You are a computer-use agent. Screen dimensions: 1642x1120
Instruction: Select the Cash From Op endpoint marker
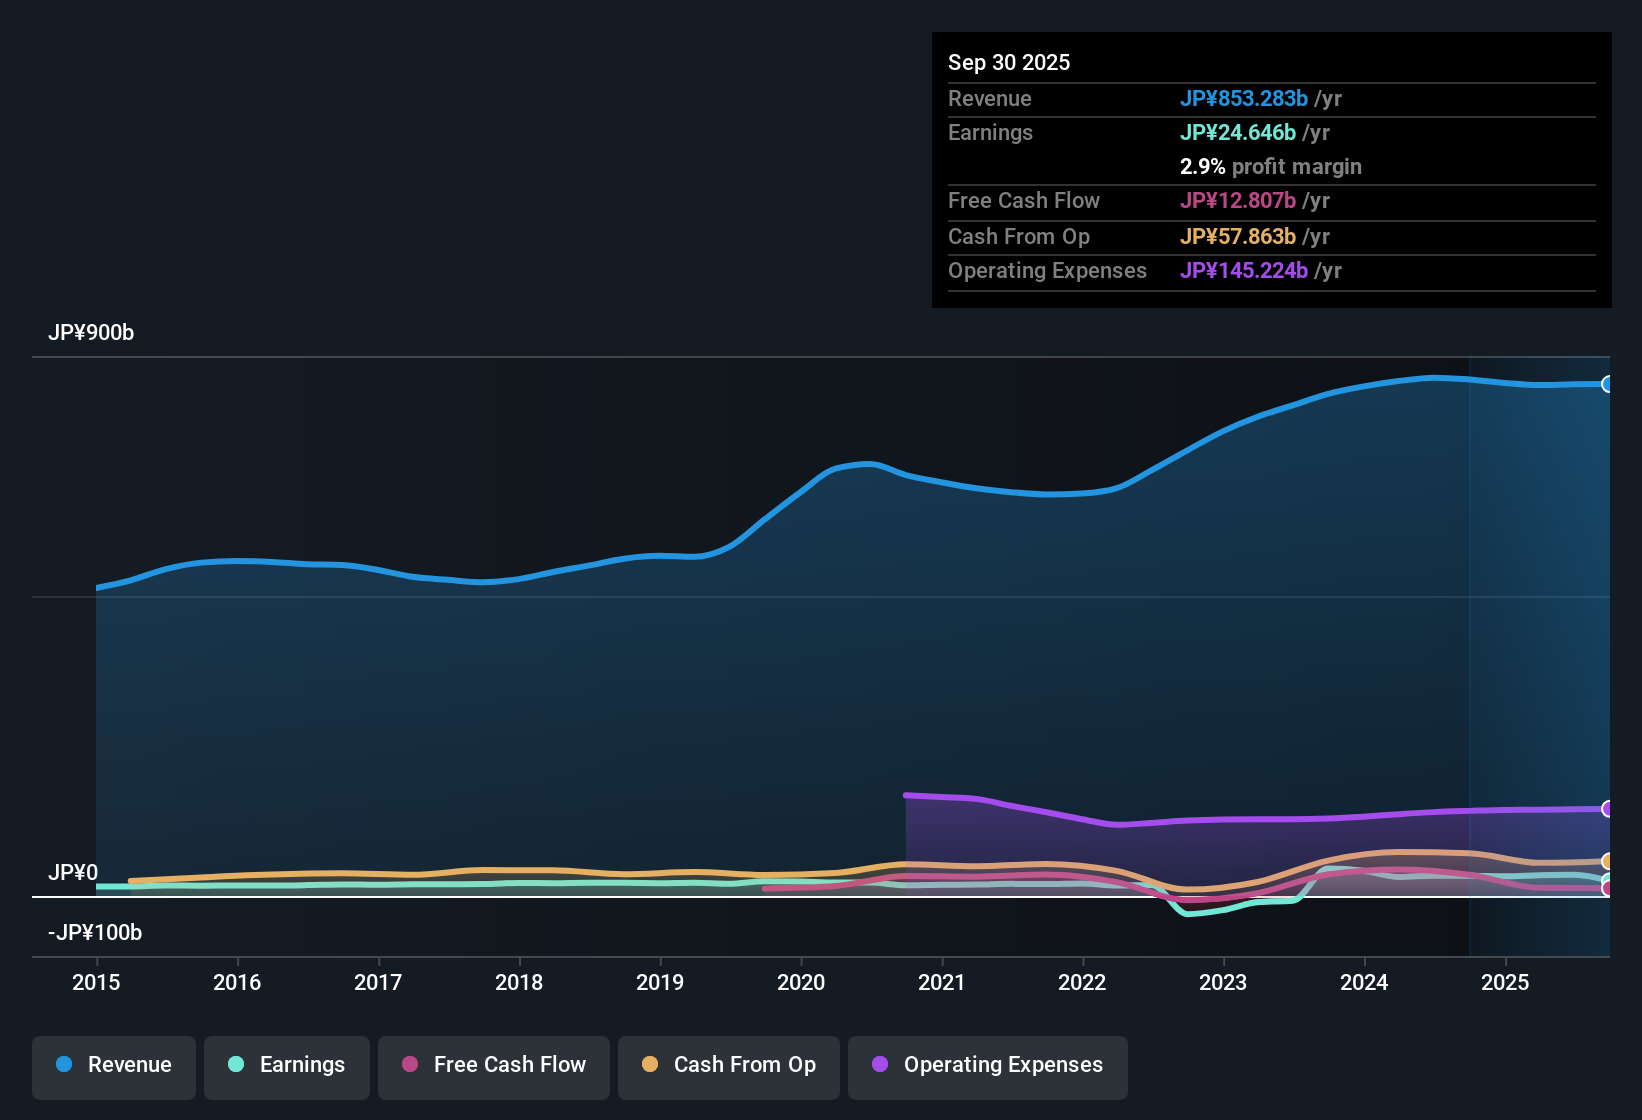pos(1608,860)
